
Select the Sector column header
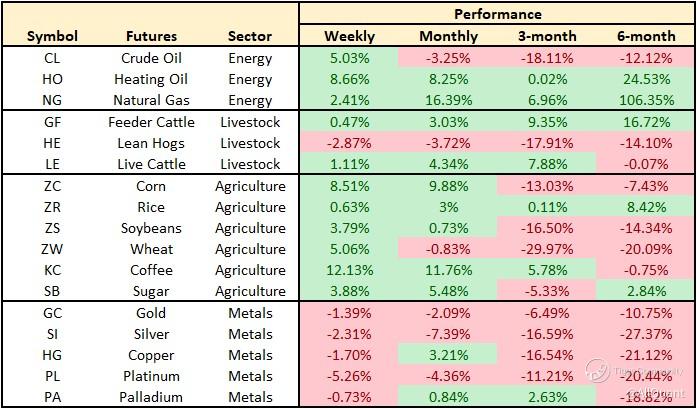(x=249, y=36)
